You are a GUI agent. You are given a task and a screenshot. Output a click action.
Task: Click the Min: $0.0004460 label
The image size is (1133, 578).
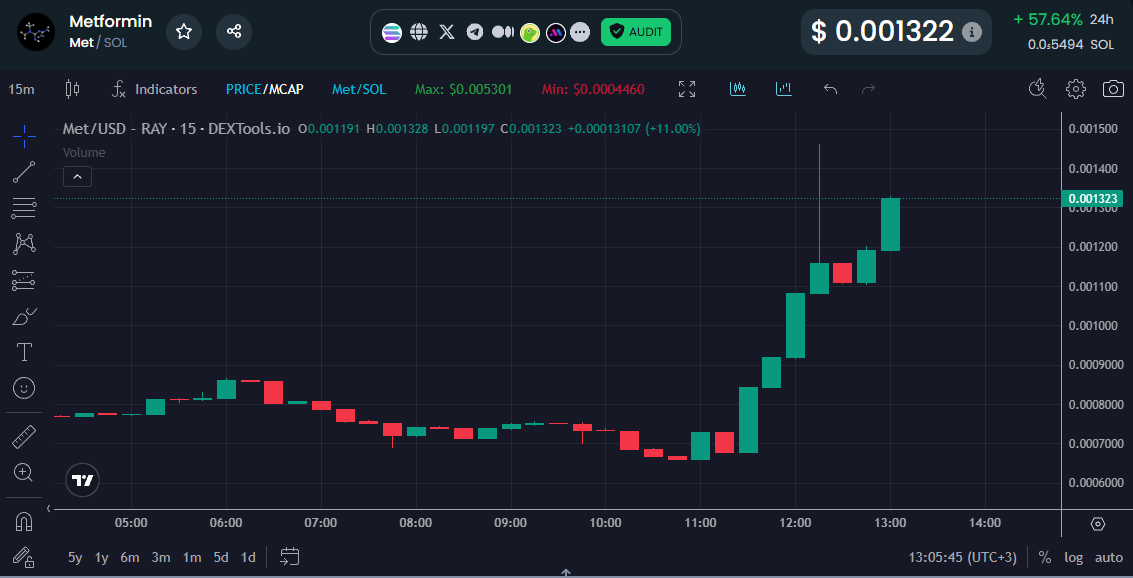(x=593, y=90)
